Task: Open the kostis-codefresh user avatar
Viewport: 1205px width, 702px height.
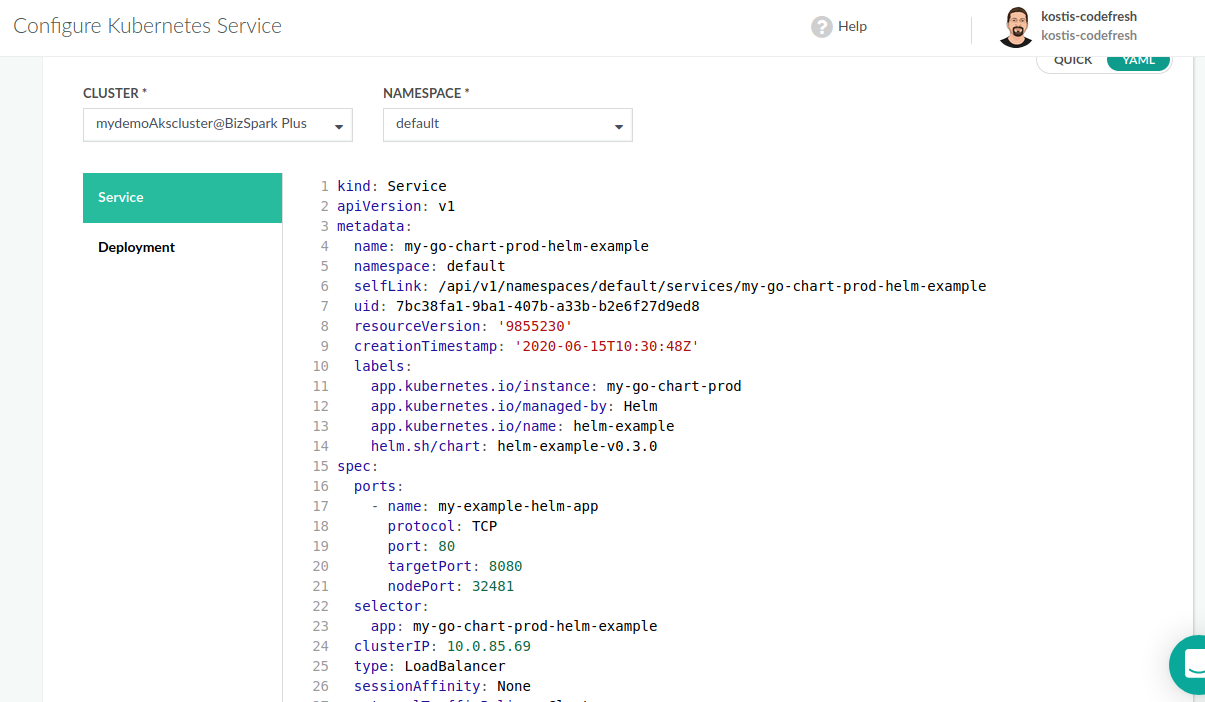Action: (1015, 27)
